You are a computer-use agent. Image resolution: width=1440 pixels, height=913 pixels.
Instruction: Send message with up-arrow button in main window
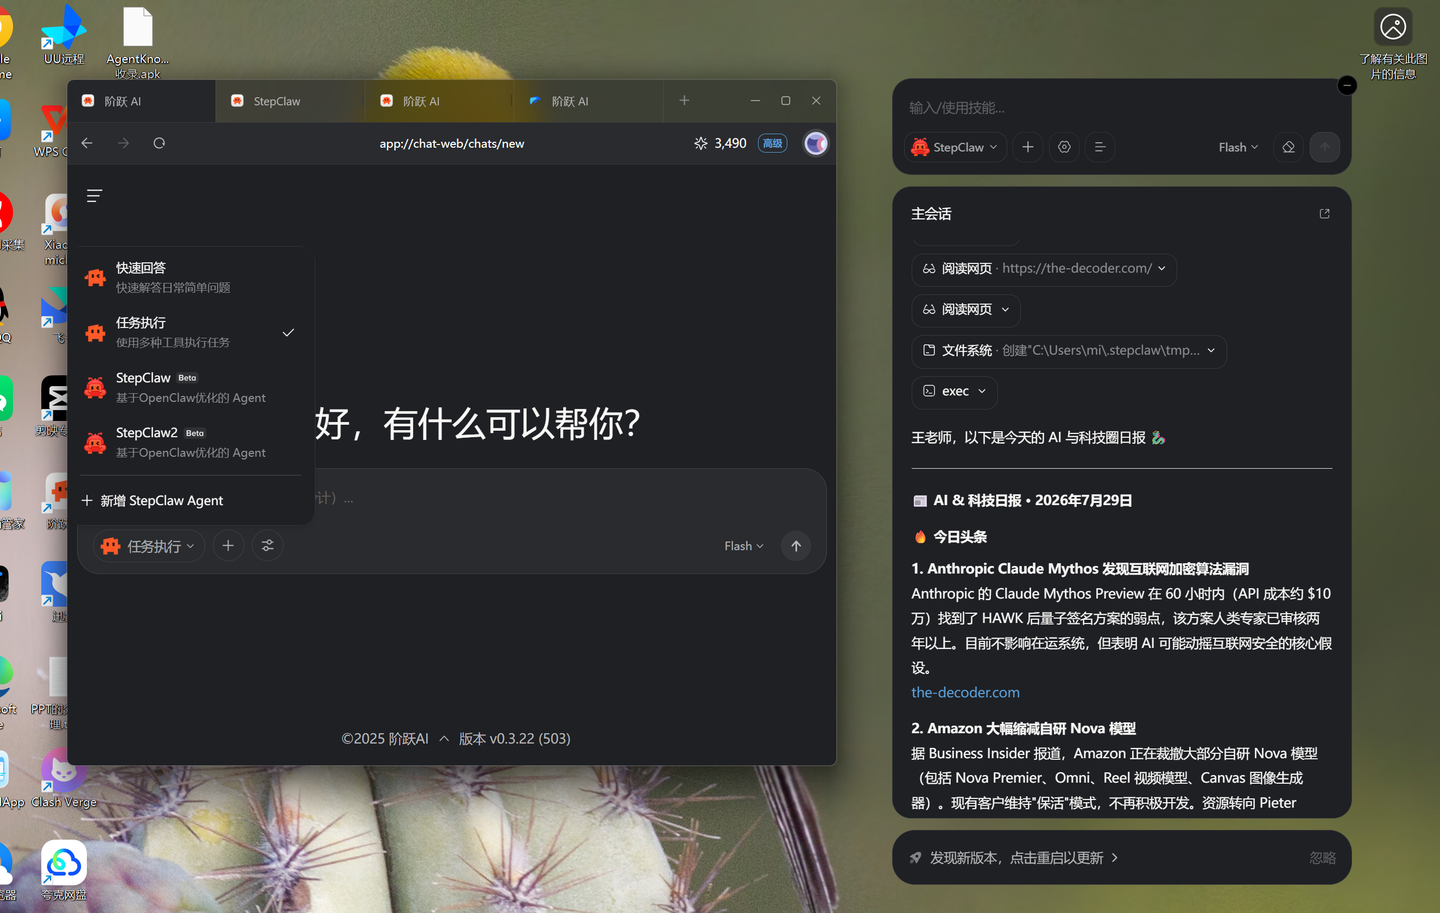[796, 546]
